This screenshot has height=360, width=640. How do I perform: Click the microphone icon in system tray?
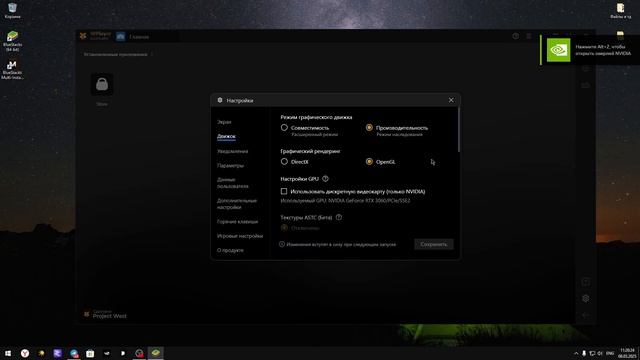pos(584,353)
